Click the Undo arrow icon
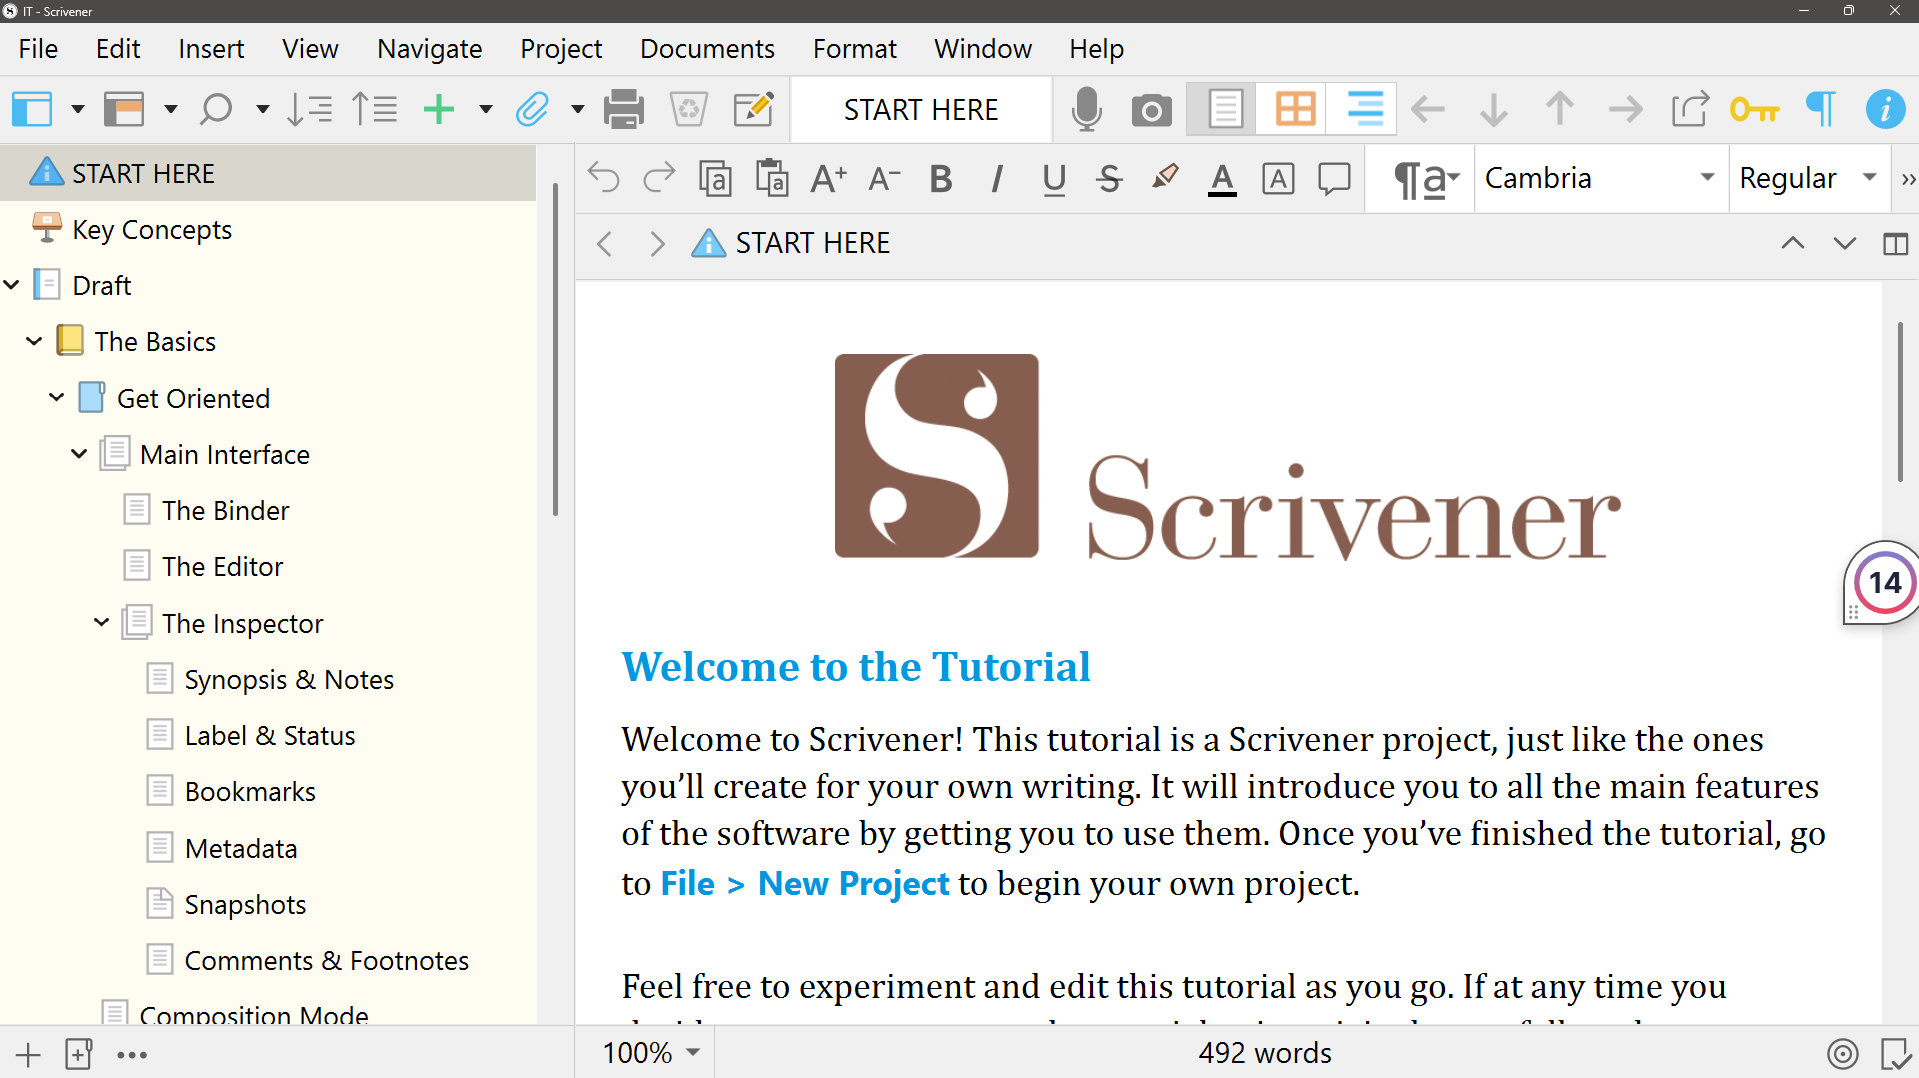This screenshot has height=1078, width=1919. pos(604,178)
